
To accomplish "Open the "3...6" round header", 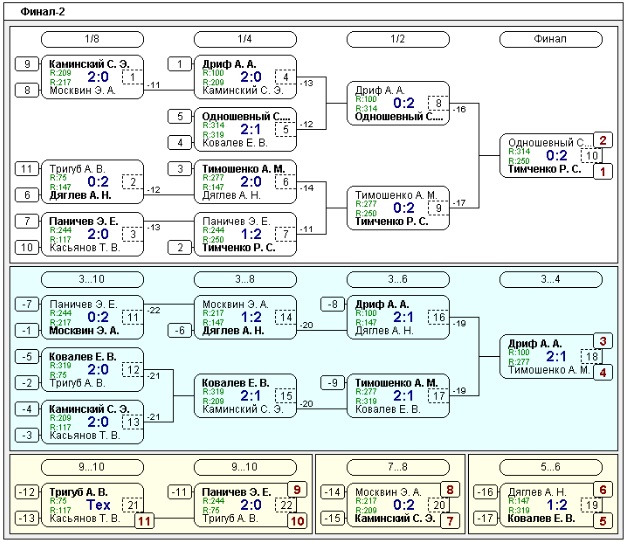I will pyautogui.click(x=398, y=279).
